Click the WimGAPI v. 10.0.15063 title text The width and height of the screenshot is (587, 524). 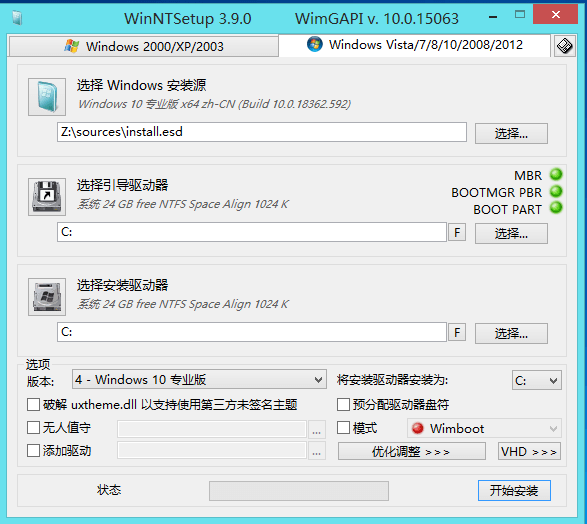click(377, 18)
